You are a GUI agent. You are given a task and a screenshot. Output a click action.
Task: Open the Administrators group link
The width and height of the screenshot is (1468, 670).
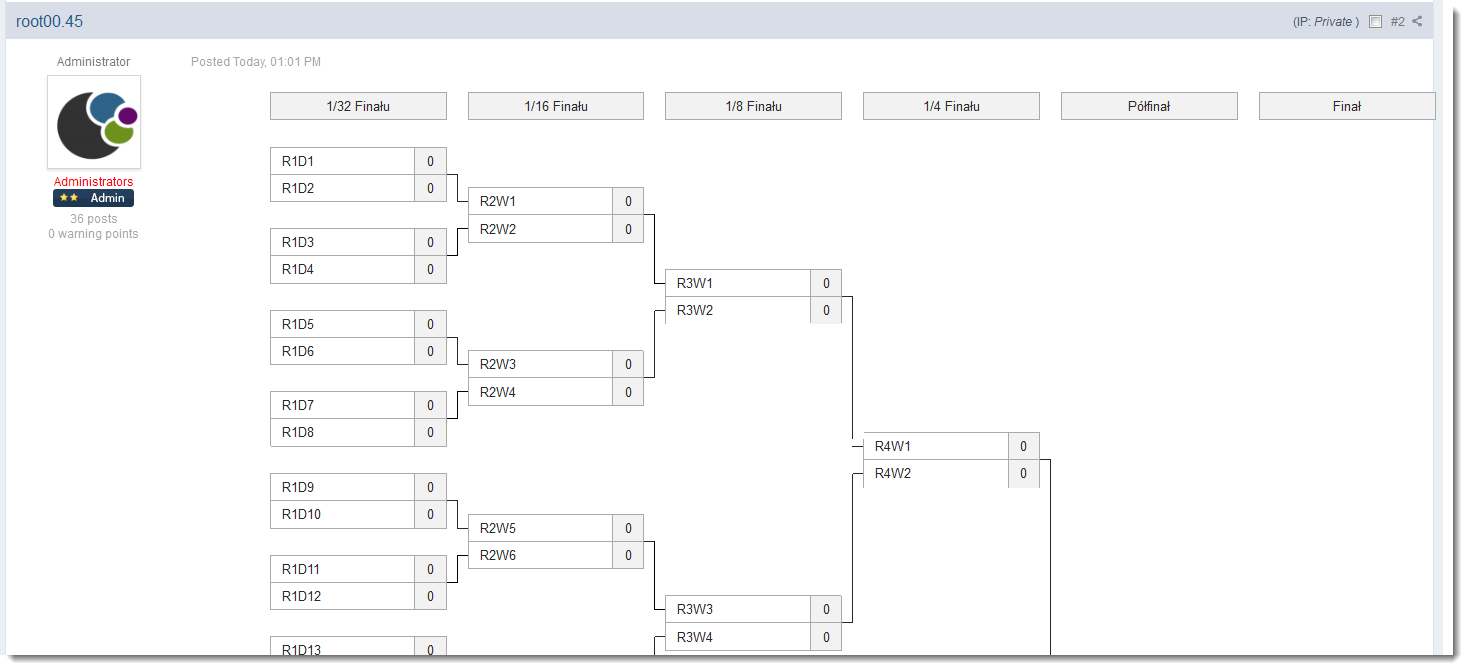tap(93, 182)
